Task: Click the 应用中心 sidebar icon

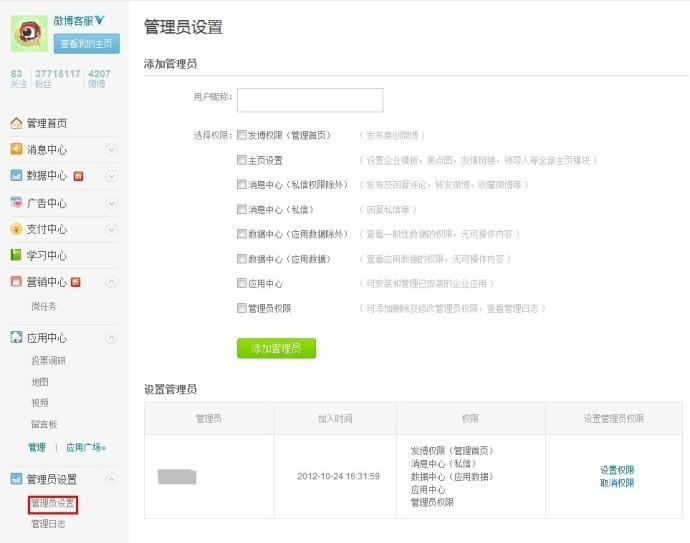Action: pyautogui.click(x=16, y=338)
